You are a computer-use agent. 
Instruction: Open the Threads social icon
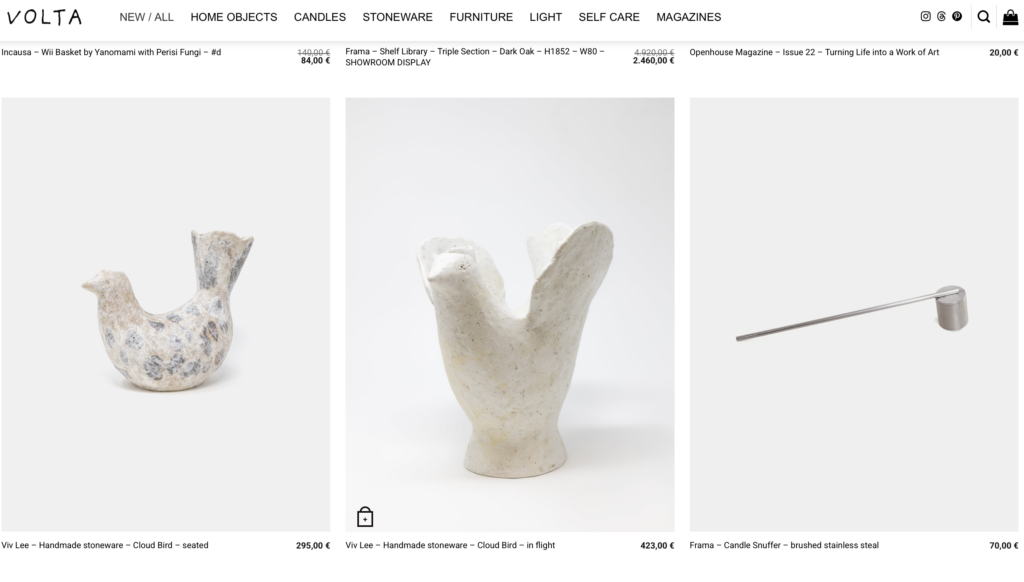941,16
